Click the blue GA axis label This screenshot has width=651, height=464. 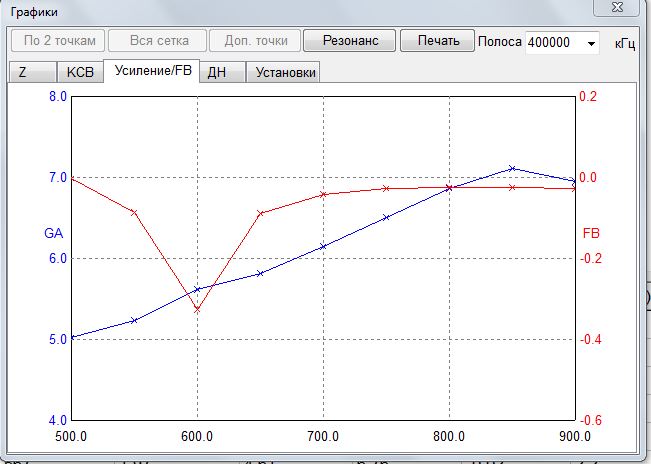[54, 233]
